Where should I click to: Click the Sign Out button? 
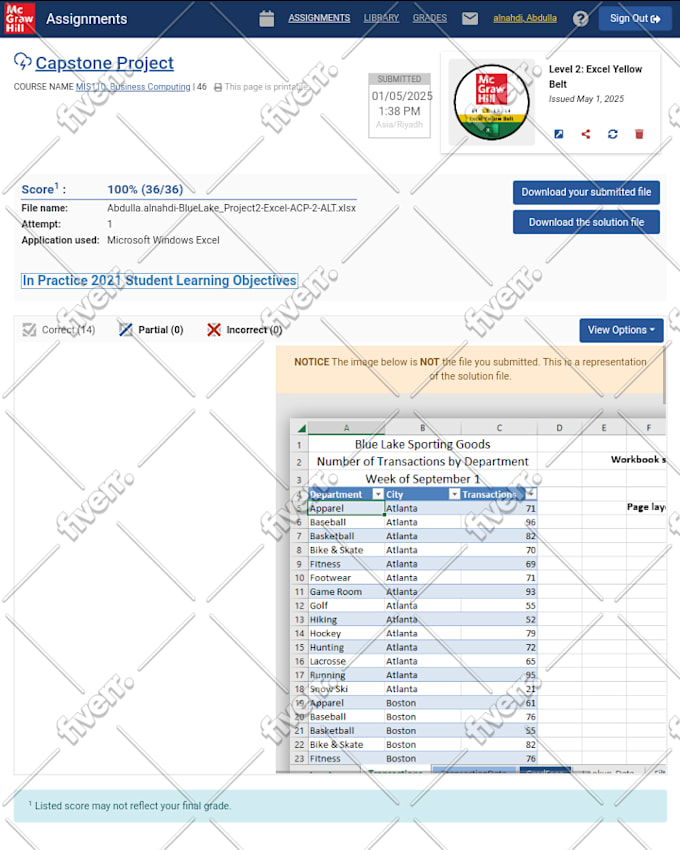point(634,18)
